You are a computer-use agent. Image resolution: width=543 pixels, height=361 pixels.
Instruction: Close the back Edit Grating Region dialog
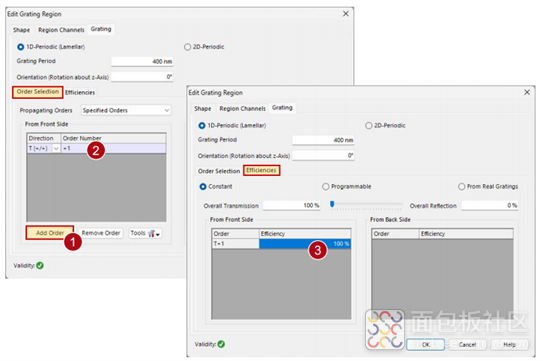[346, 14]
